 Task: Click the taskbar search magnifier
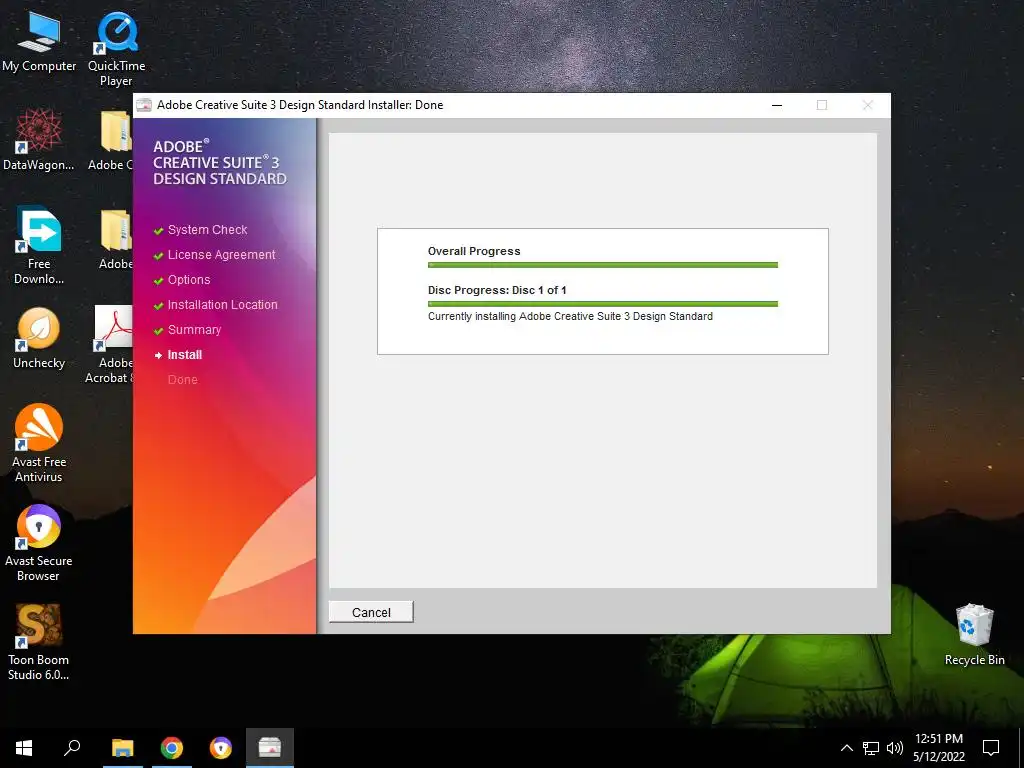pyautogui.click(x=72, y=748)
